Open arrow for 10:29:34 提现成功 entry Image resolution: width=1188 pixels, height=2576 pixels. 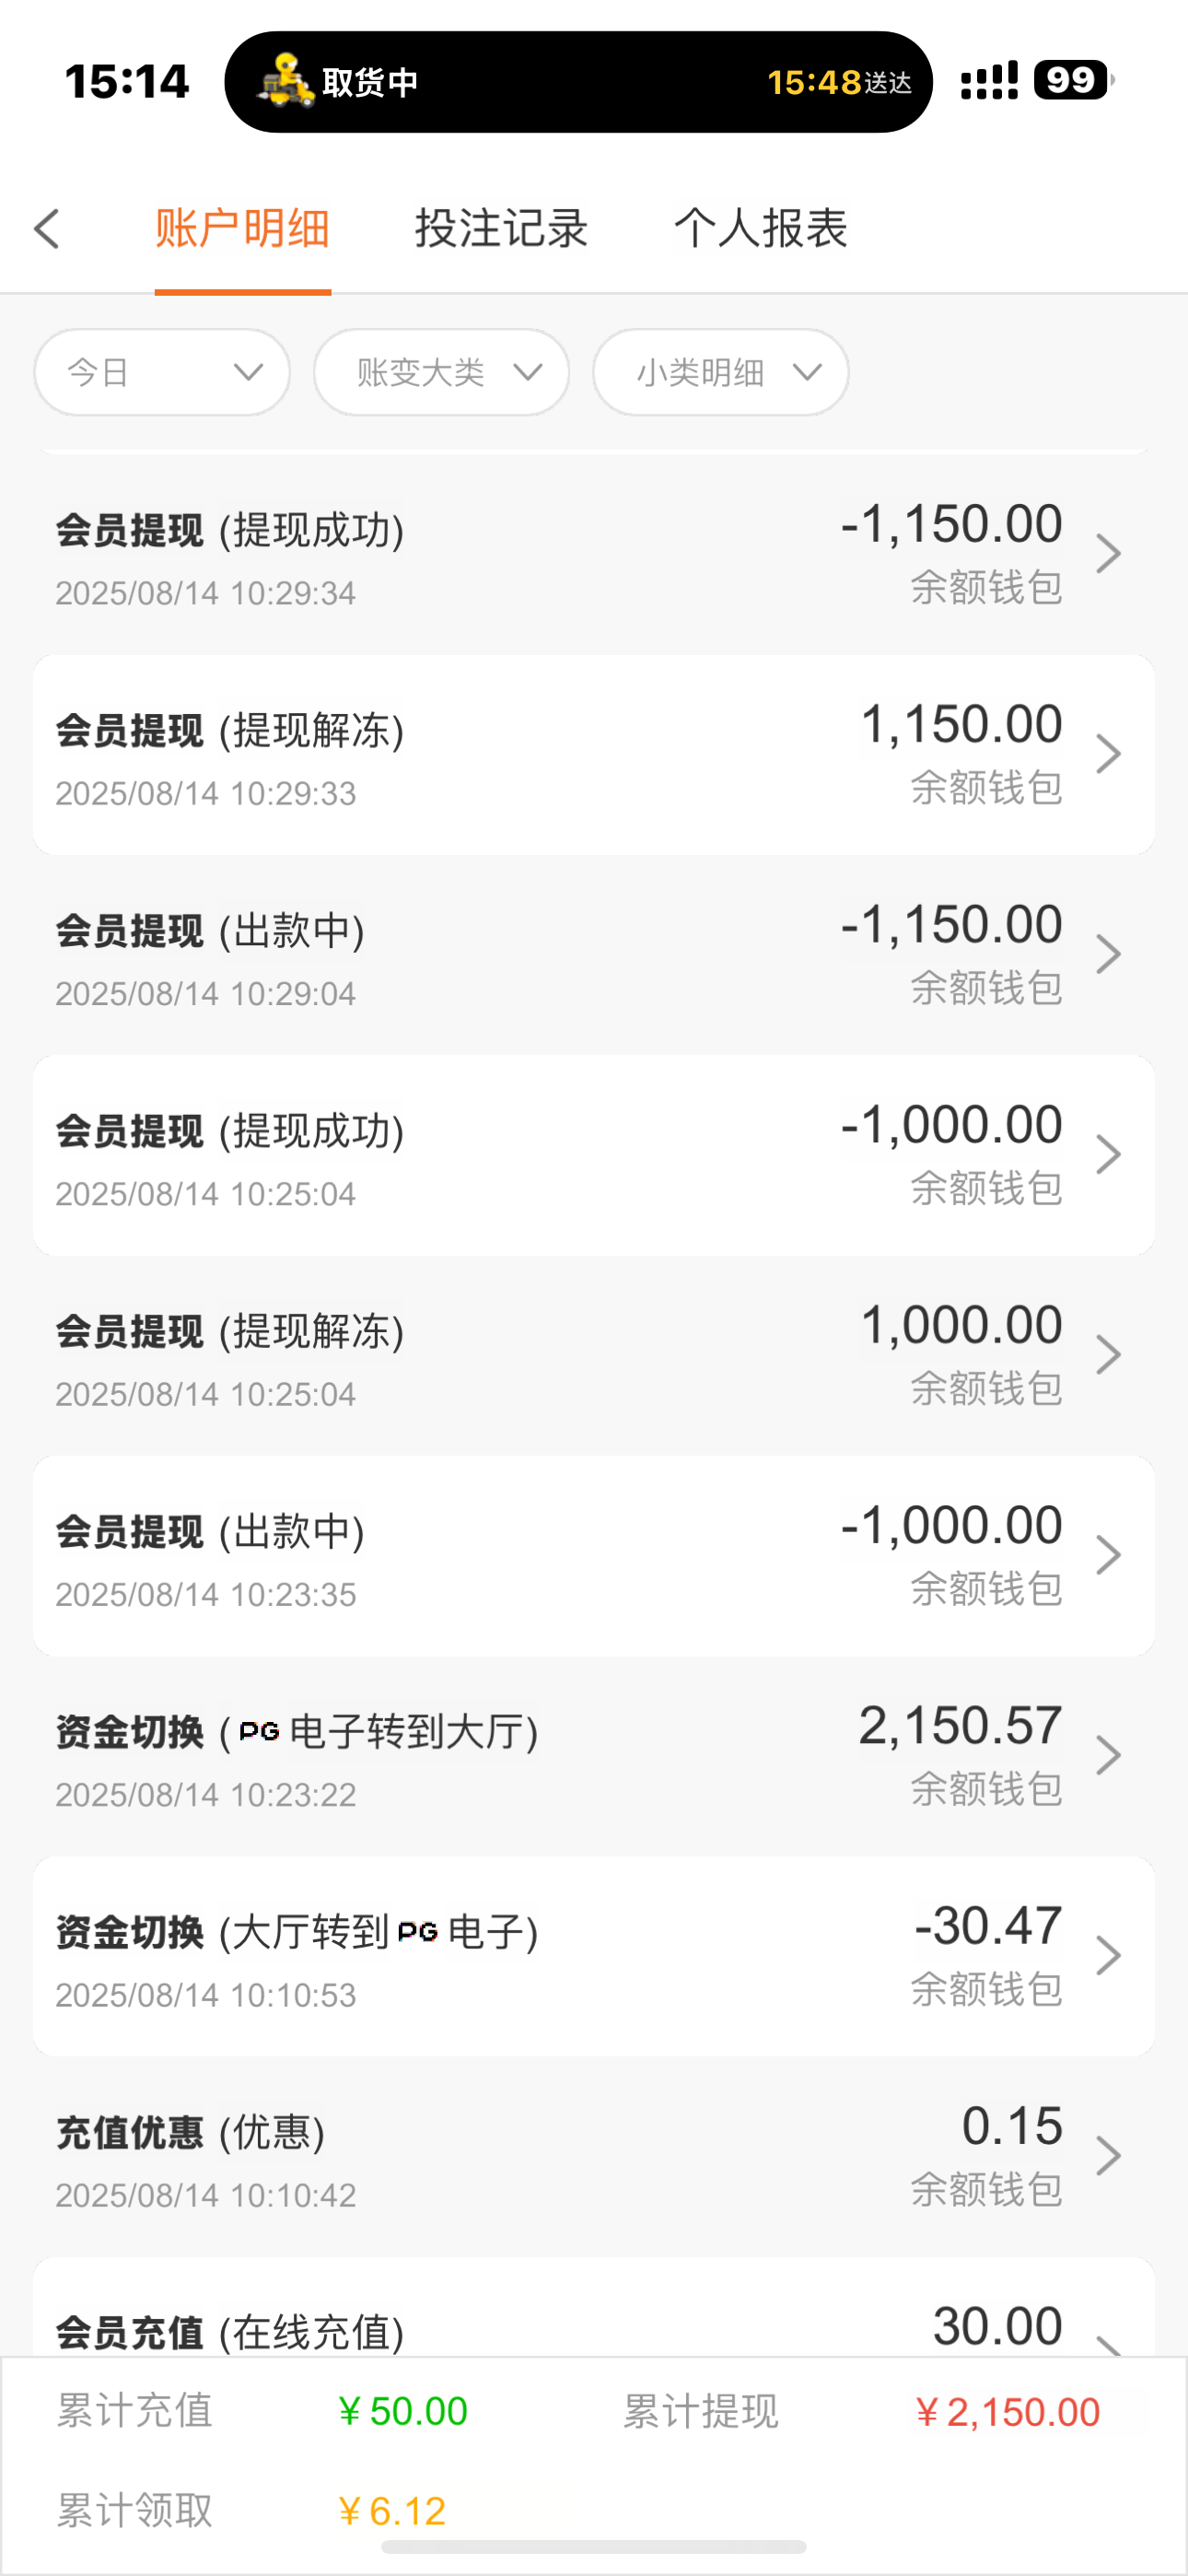[x=1107, y=554]
